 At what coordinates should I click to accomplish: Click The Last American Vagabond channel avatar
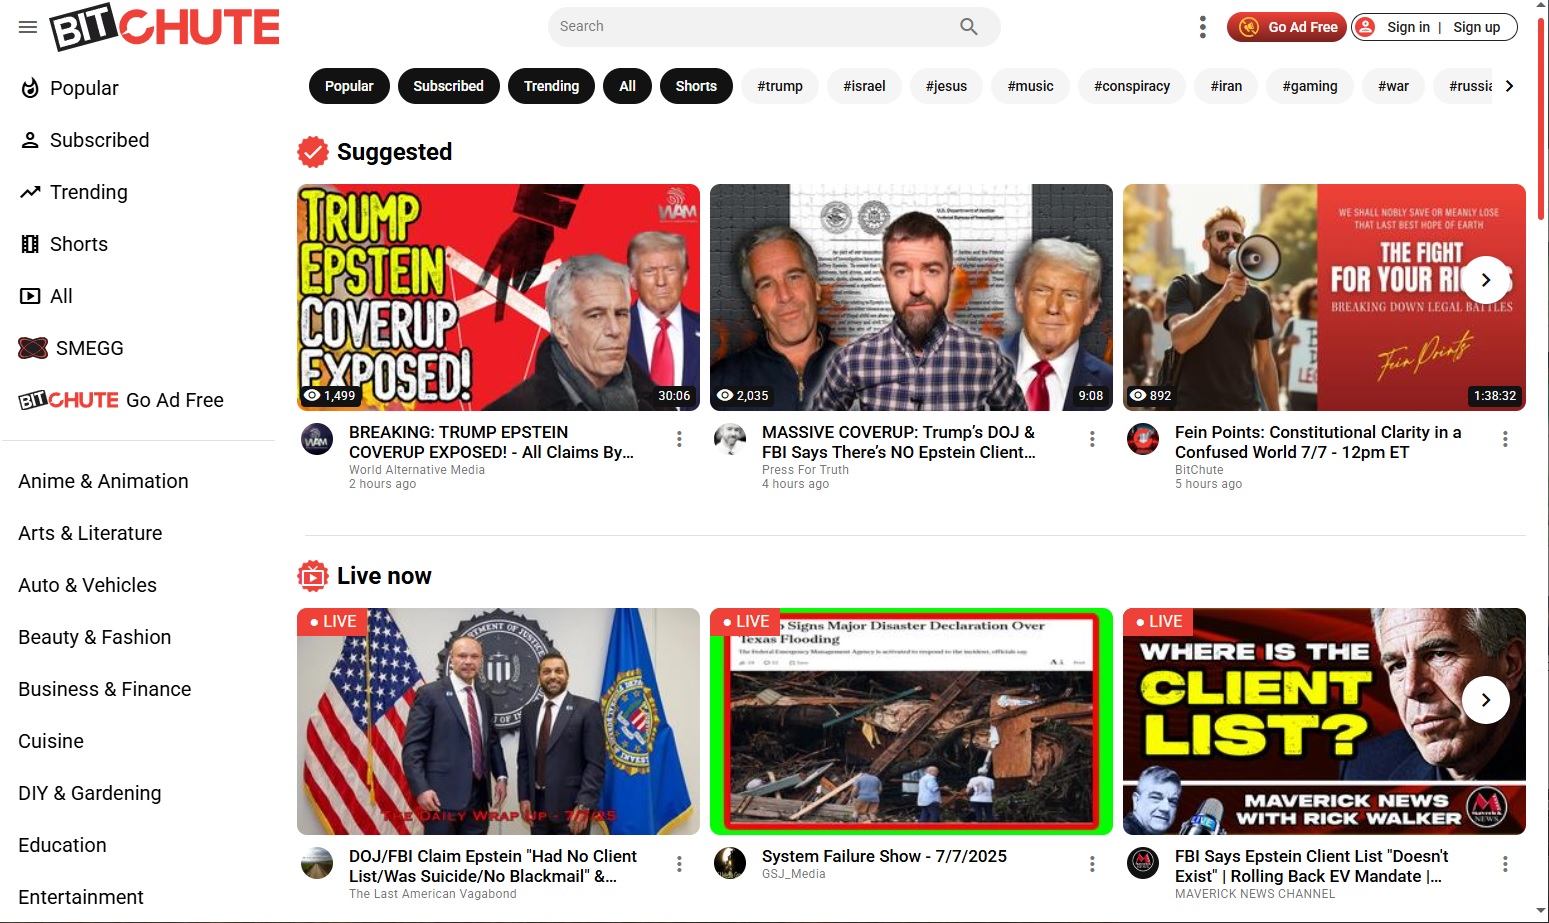[x=317, y=863]
